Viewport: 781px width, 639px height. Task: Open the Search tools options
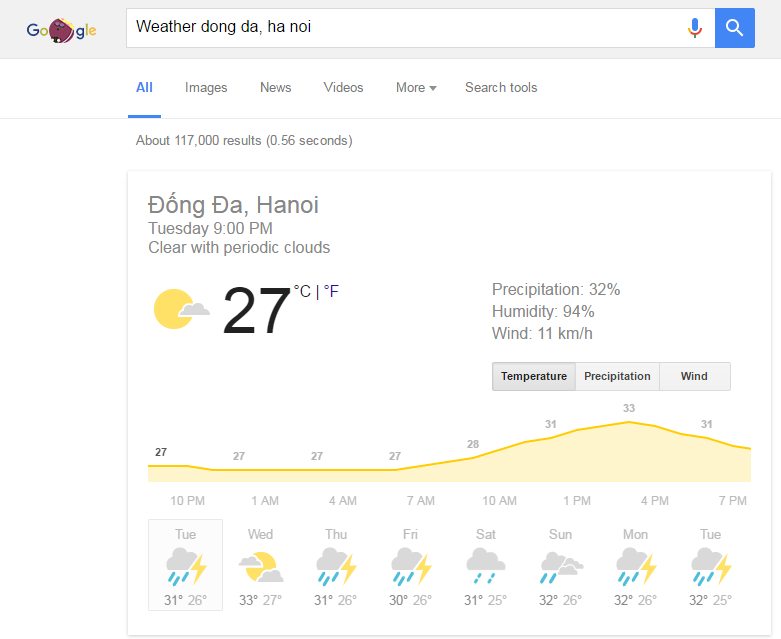pyautogui.click(x=501, y=88)
